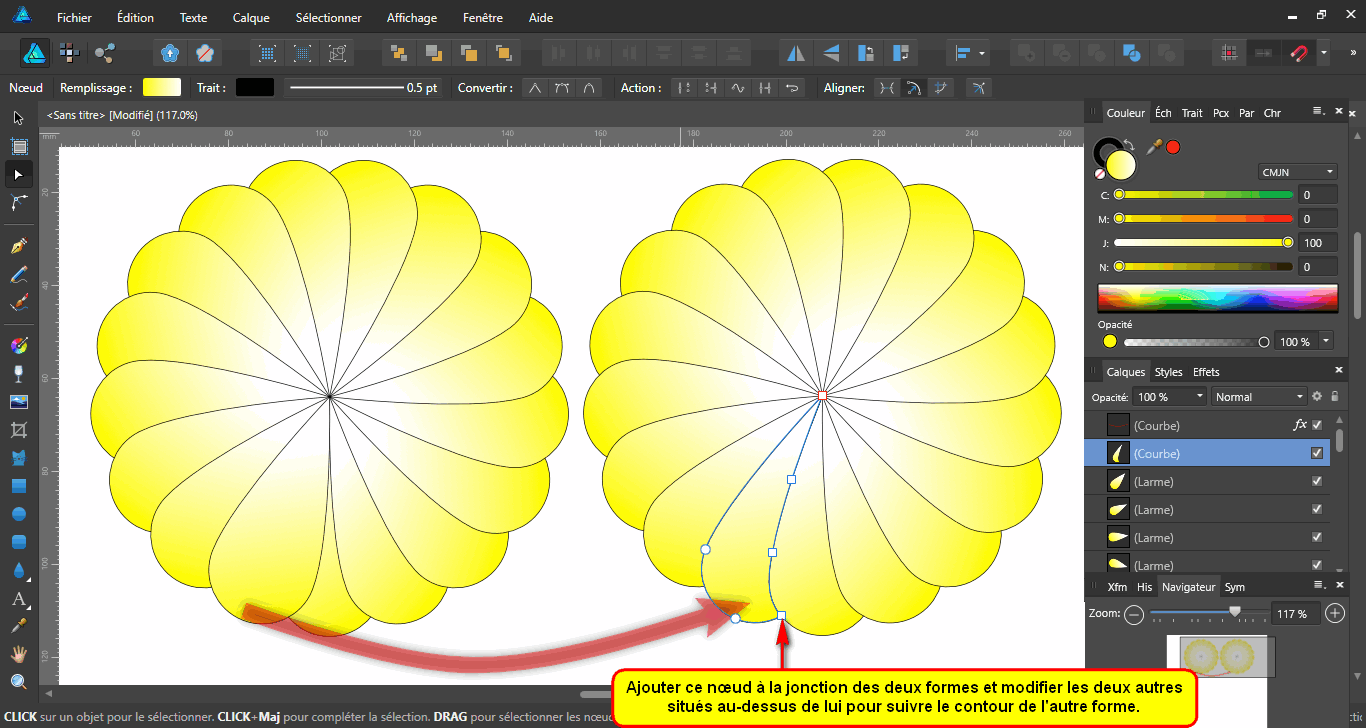Select the Pen tool

(18, 246)
